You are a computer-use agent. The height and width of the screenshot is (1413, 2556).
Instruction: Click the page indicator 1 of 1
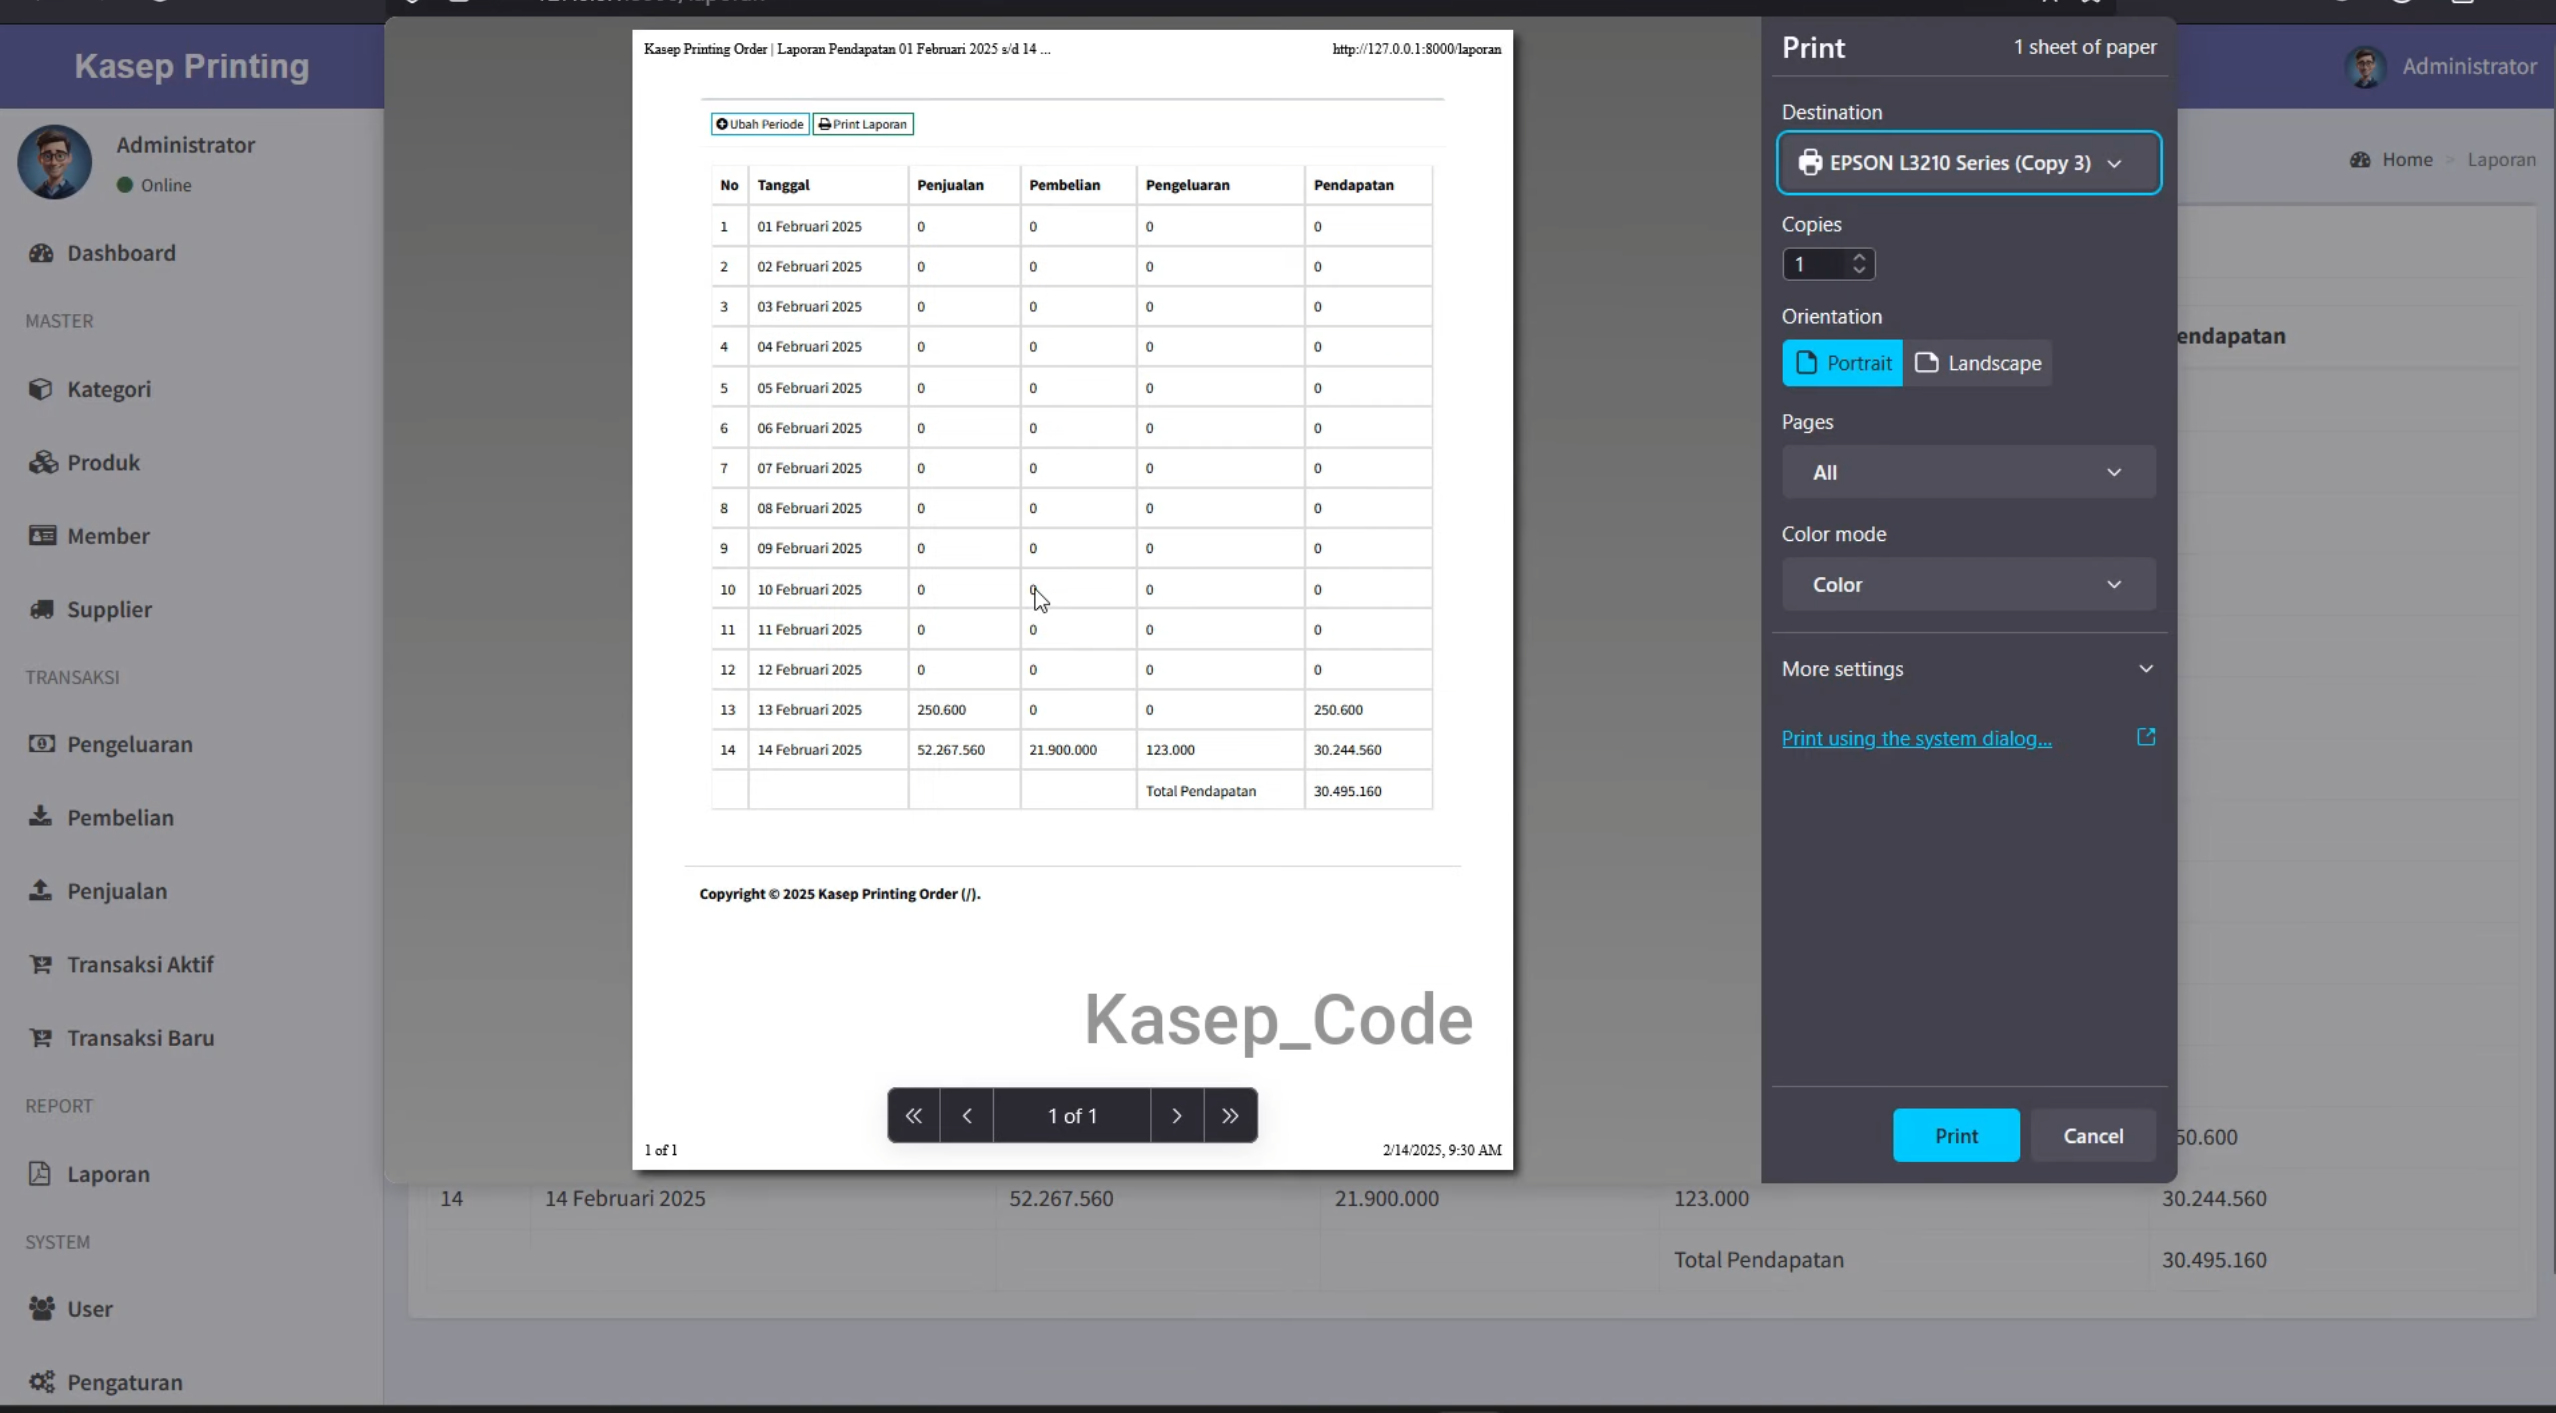(1072, 1115)
